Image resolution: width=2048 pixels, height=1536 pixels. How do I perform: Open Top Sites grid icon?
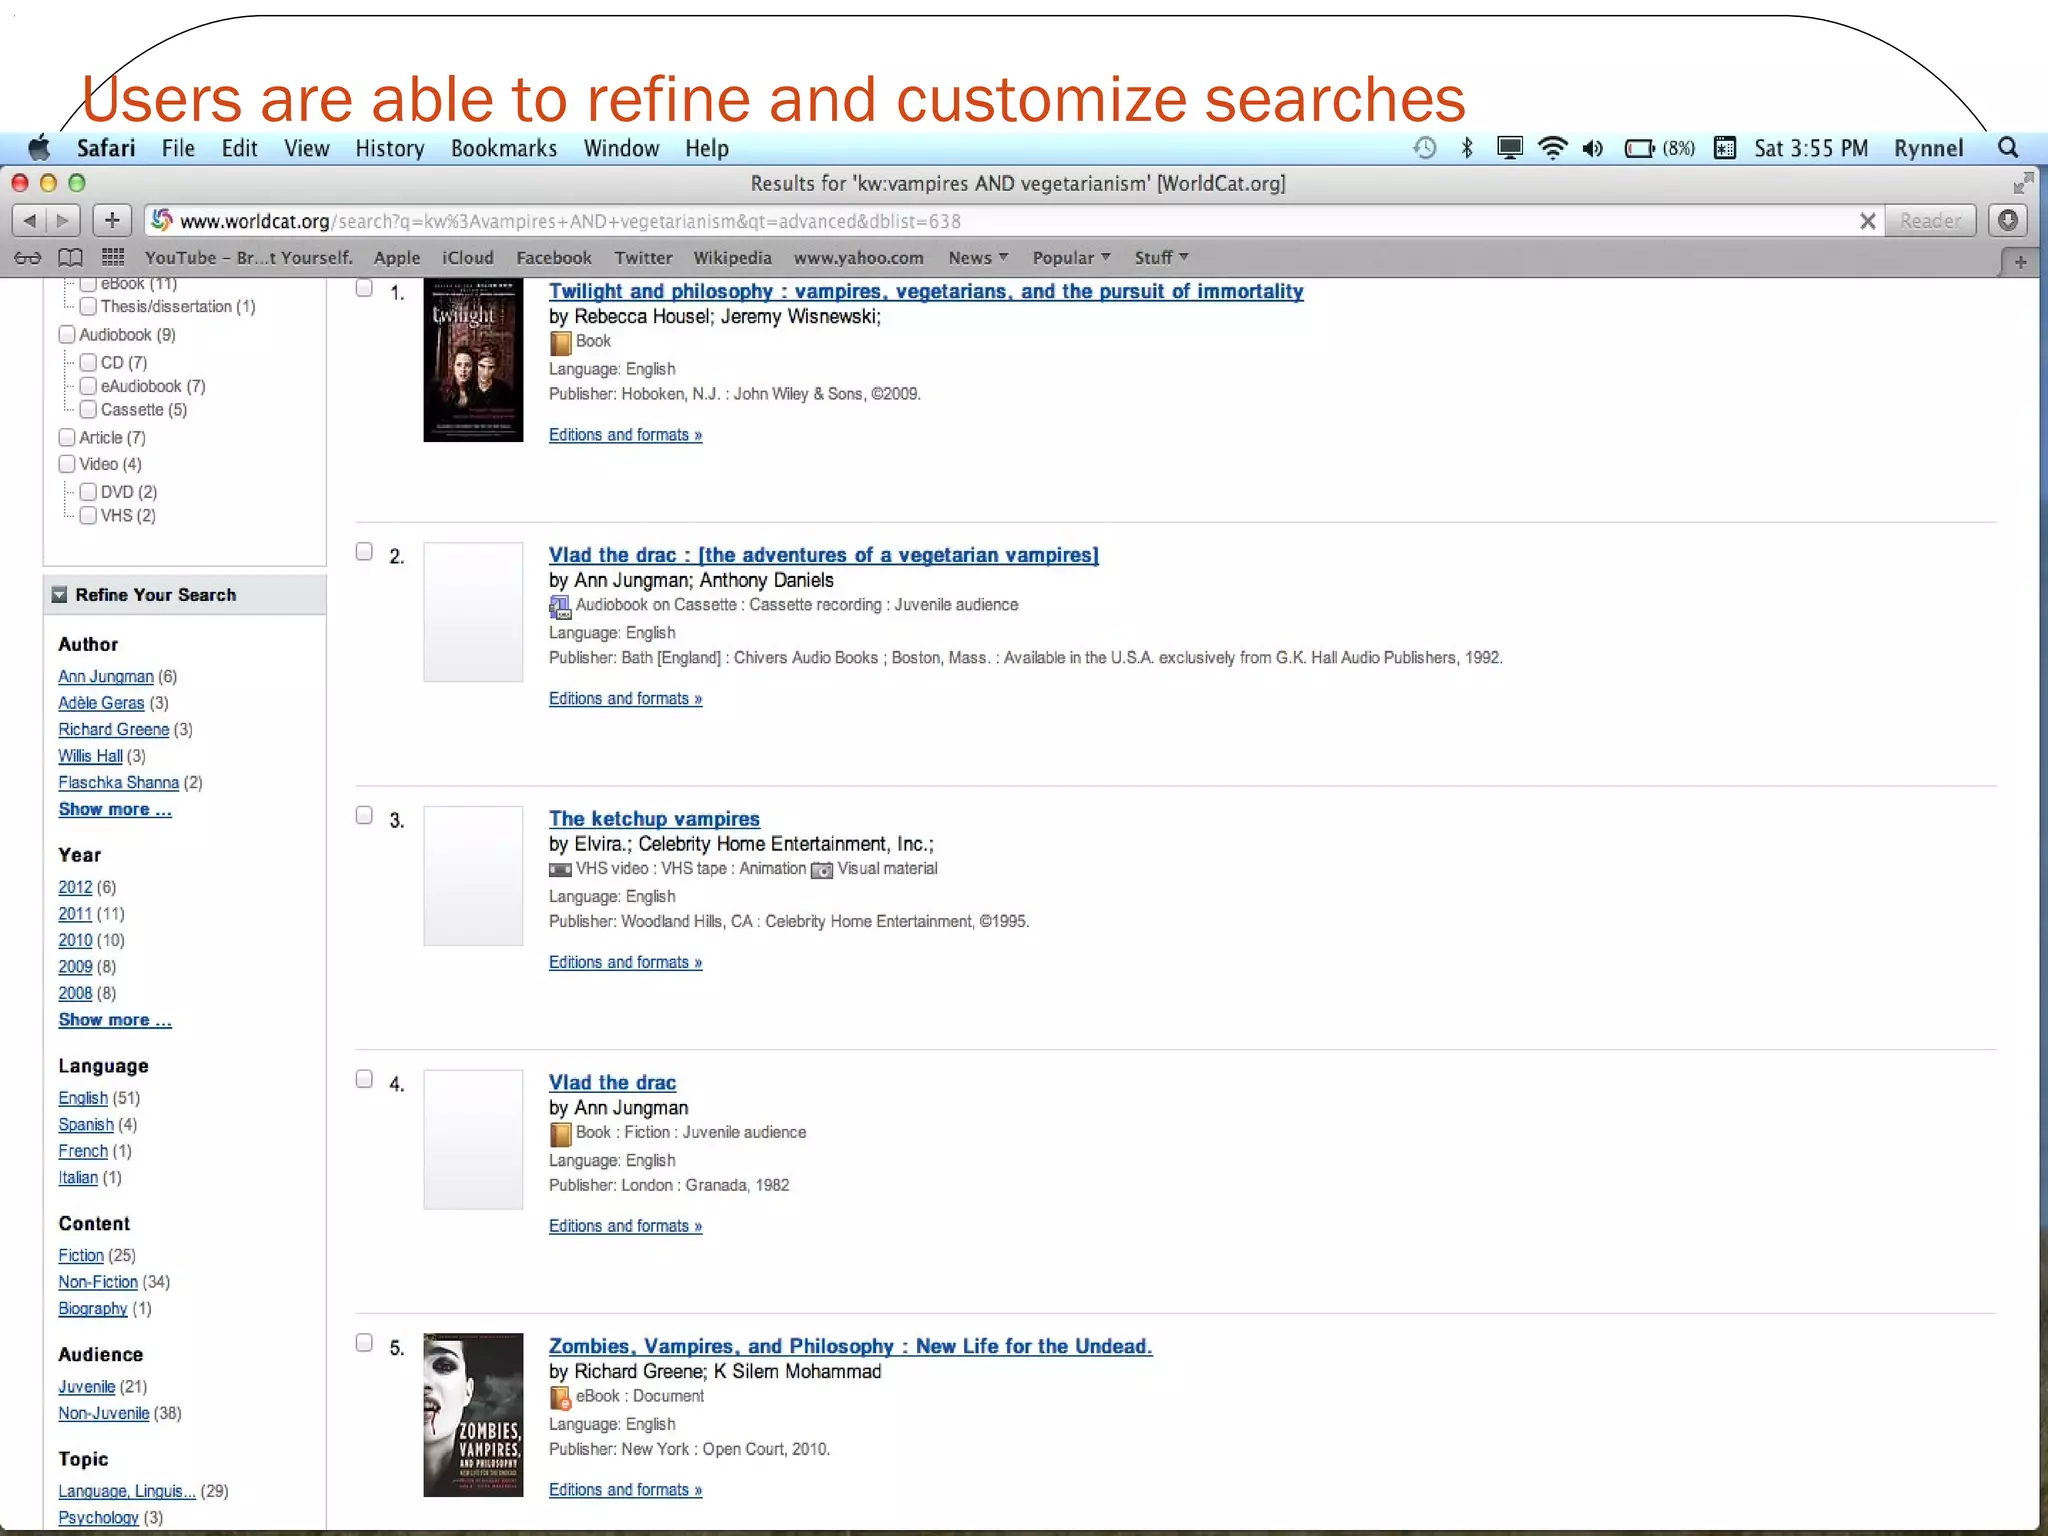click(113, 257)
